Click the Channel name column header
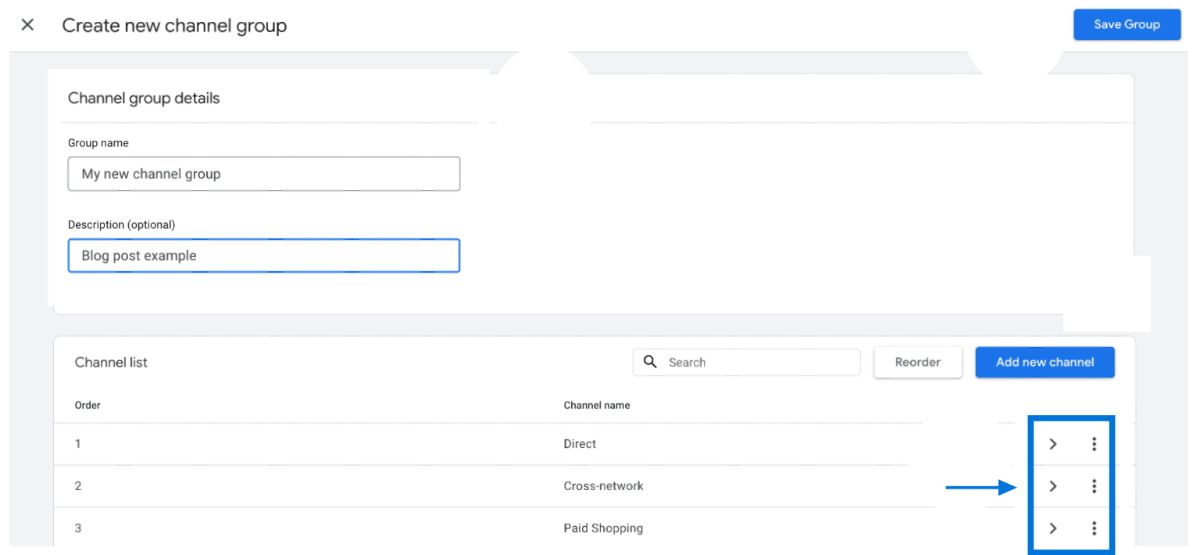The height and width of the screenshot is (555, 1200). coord(596,405)
